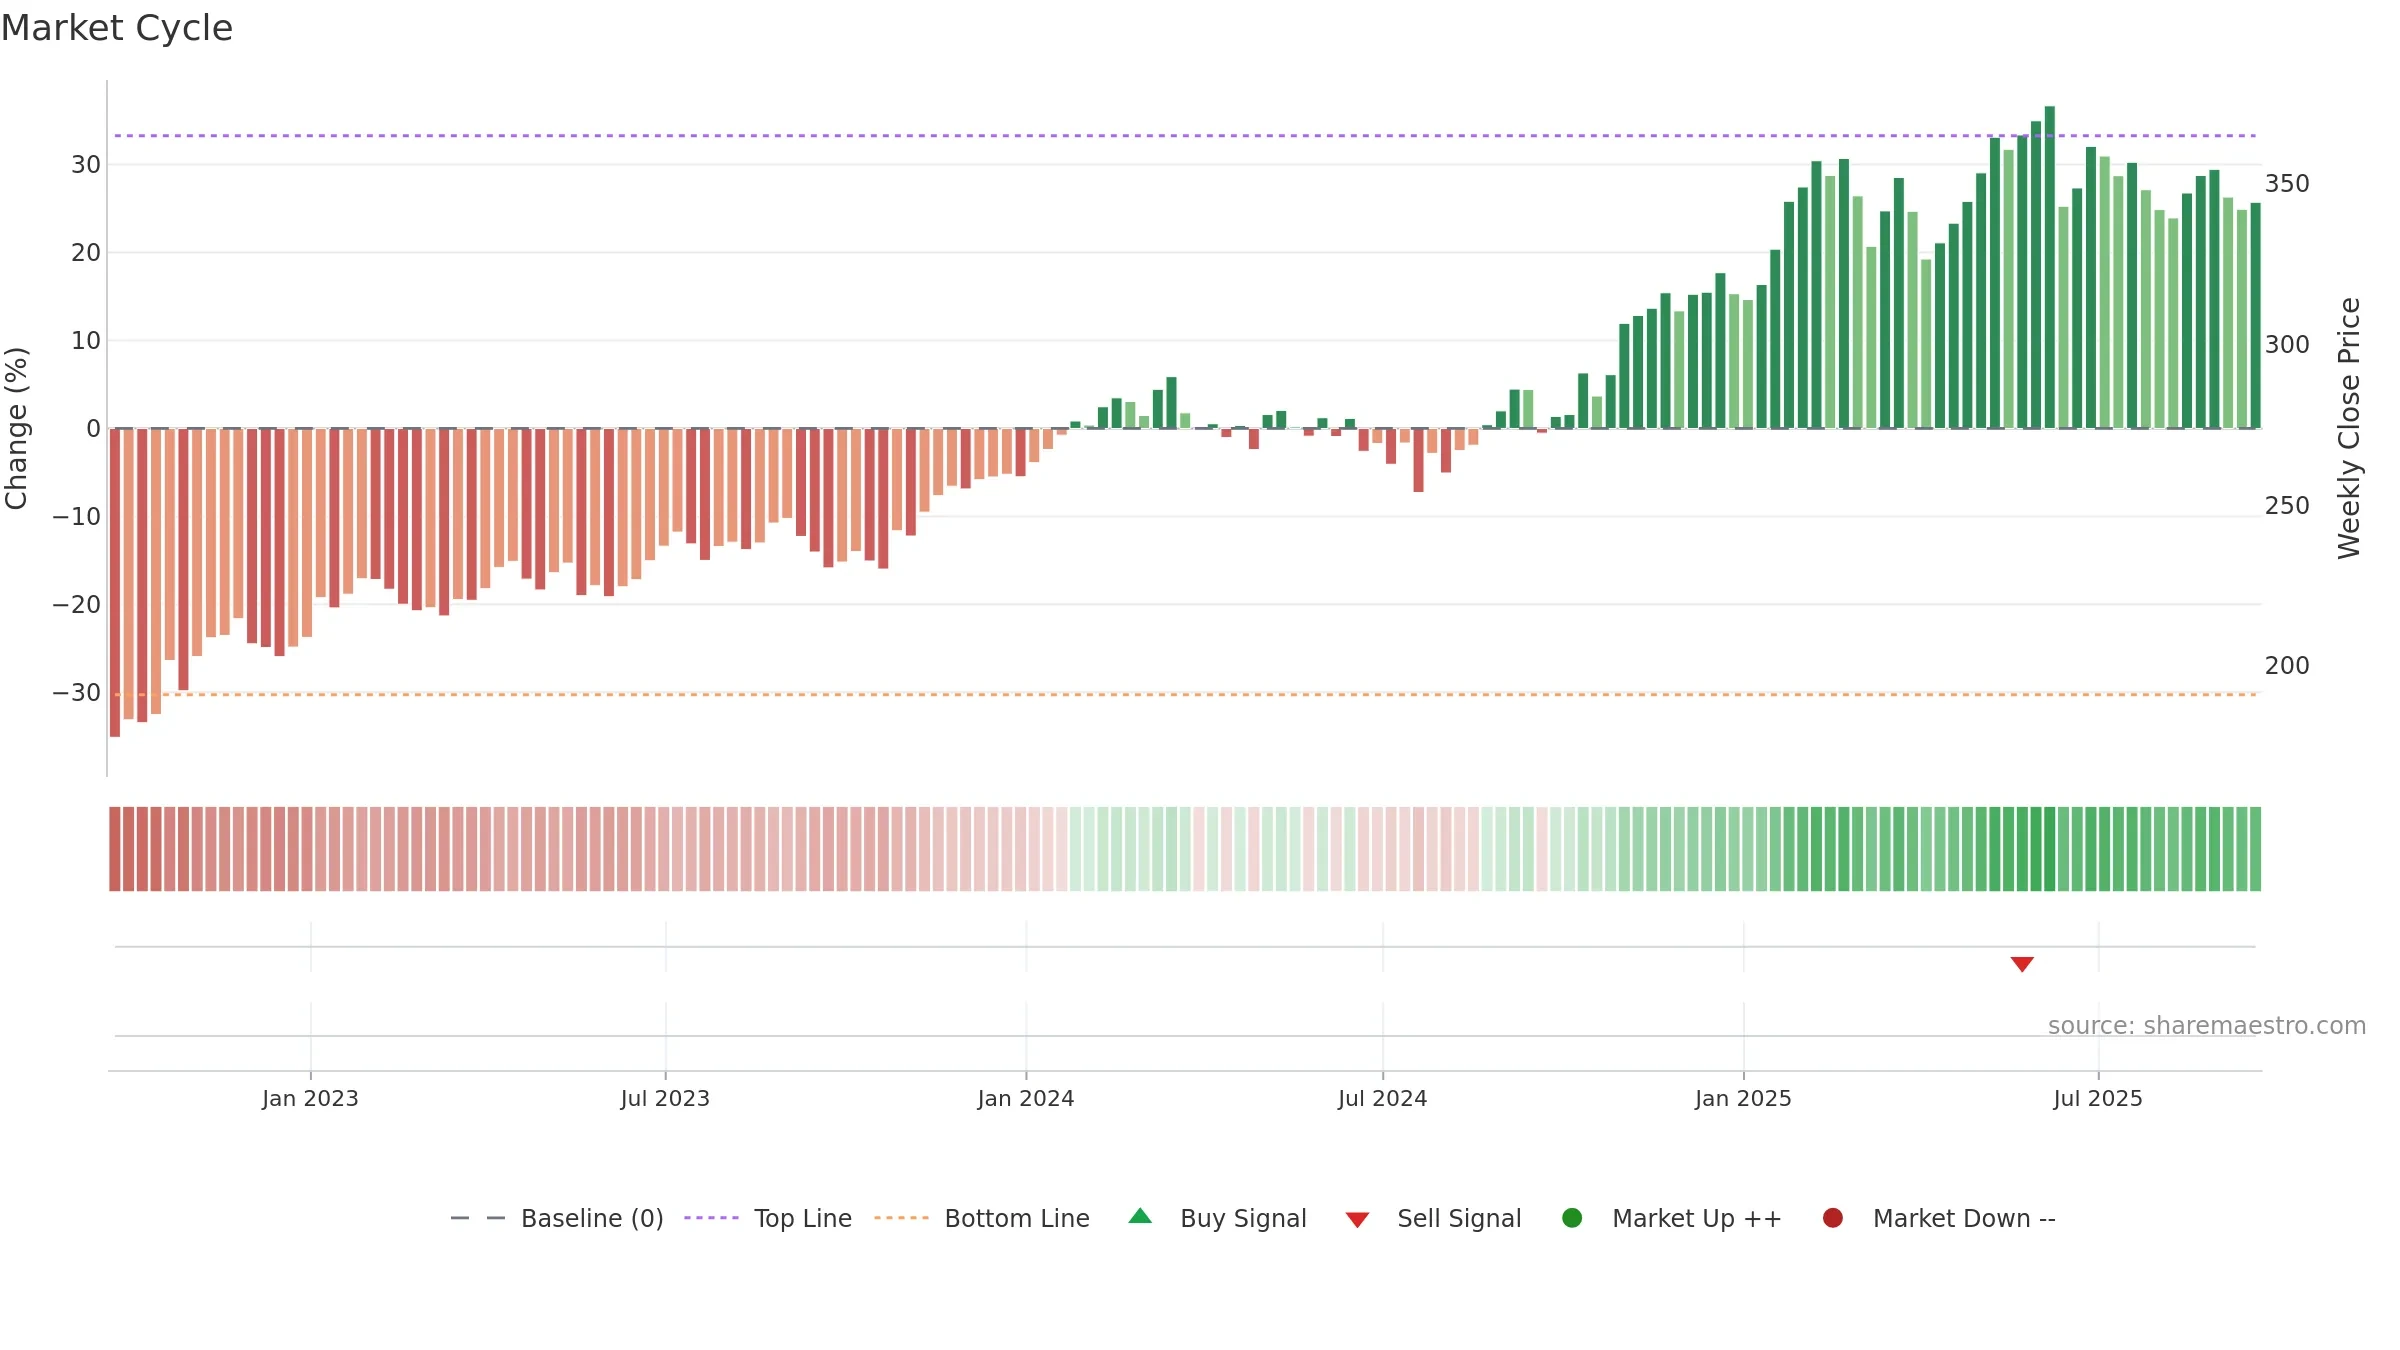
Task: Click the Market Cycle chart title
Action: [117, 28]
